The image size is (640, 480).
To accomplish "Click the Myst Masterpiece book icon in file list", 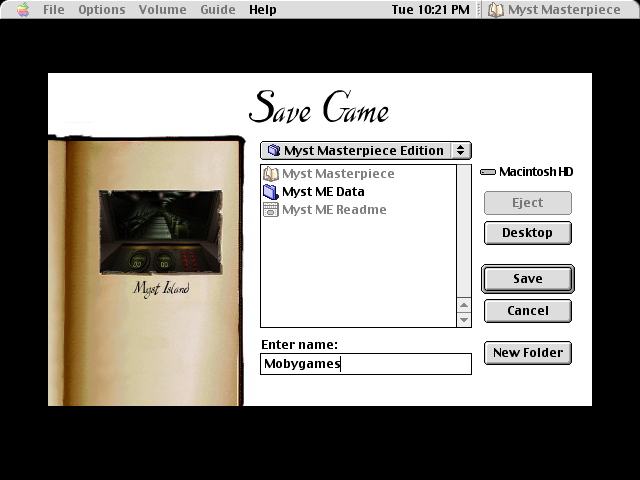I will pyautogui.click(x=270, y=174).
